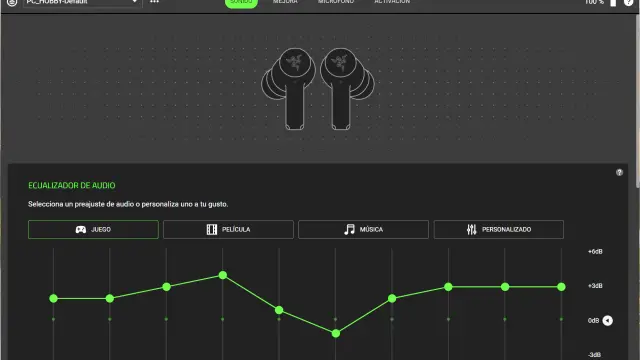Select the PERSONALIZADO equalizer preset

499,229
